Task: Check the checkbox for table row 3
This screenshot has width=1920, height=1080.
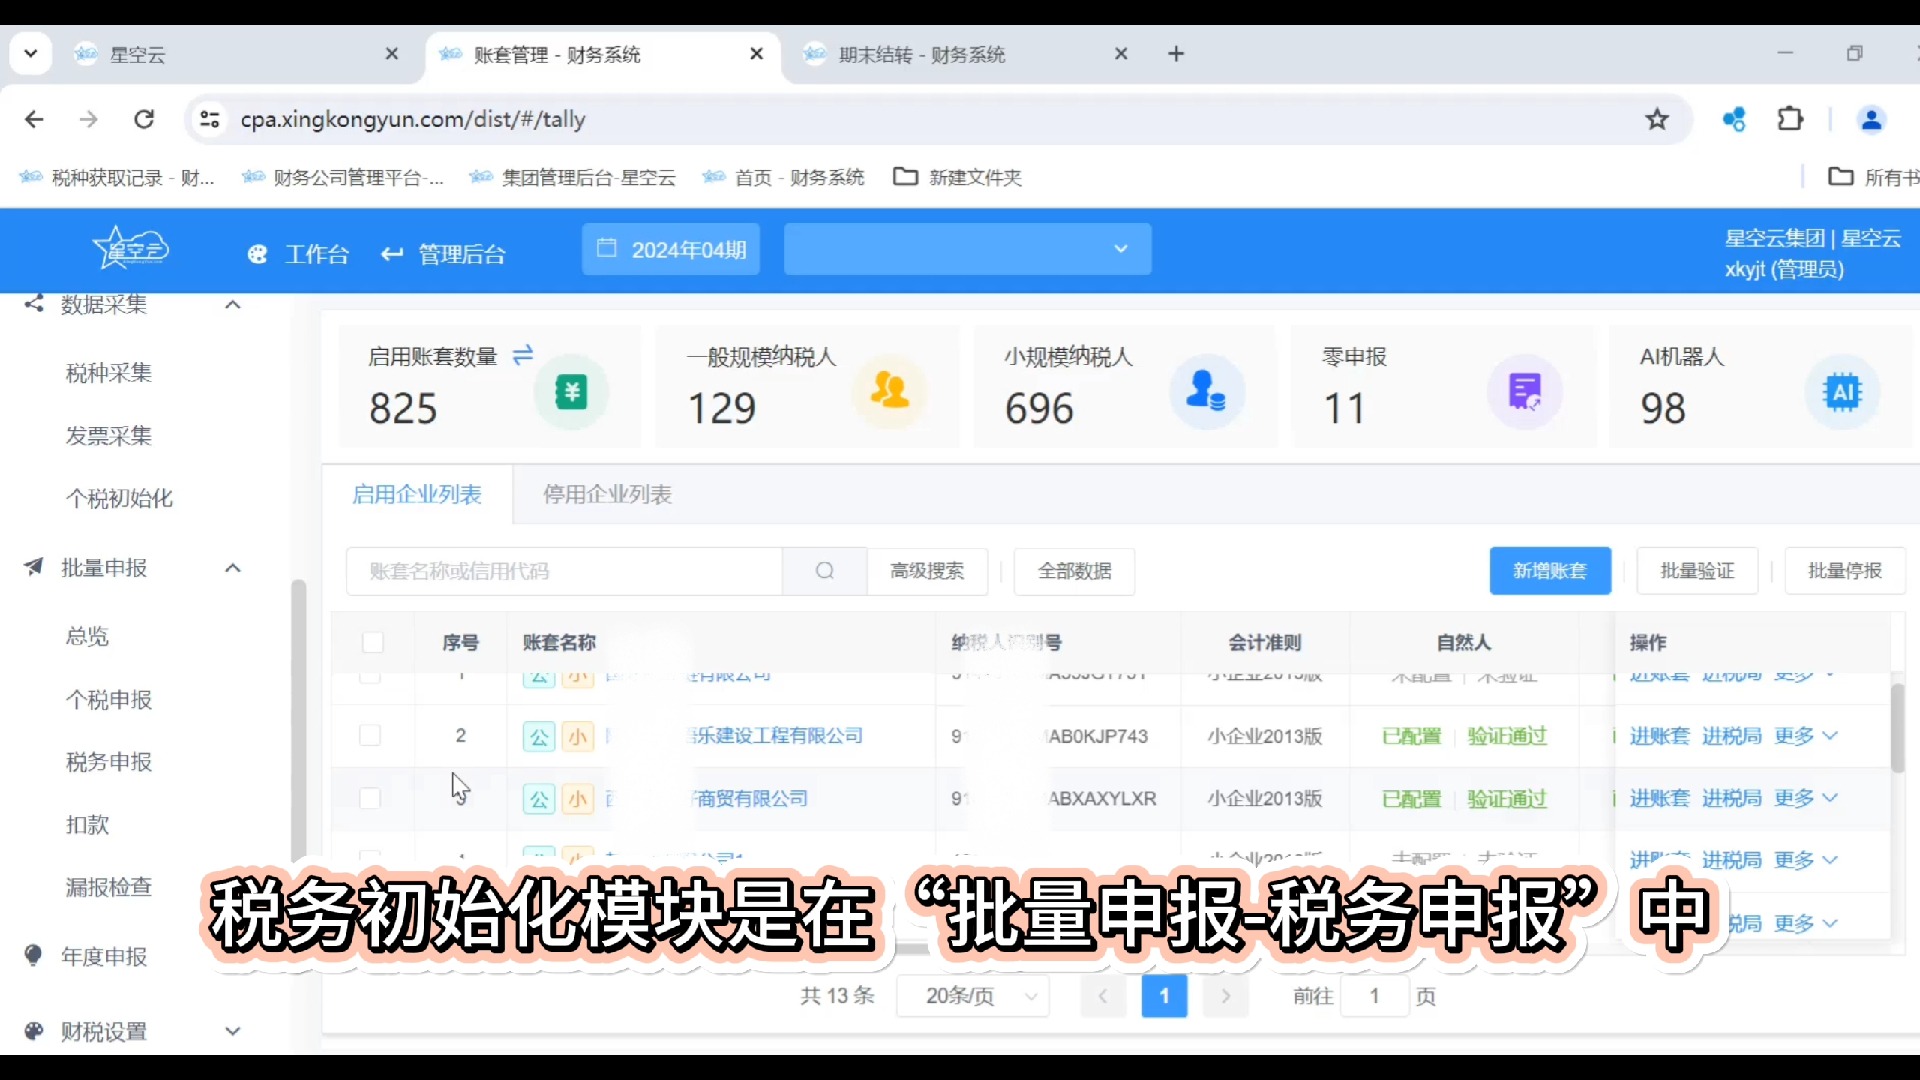Action: click(x=370, y=798)
